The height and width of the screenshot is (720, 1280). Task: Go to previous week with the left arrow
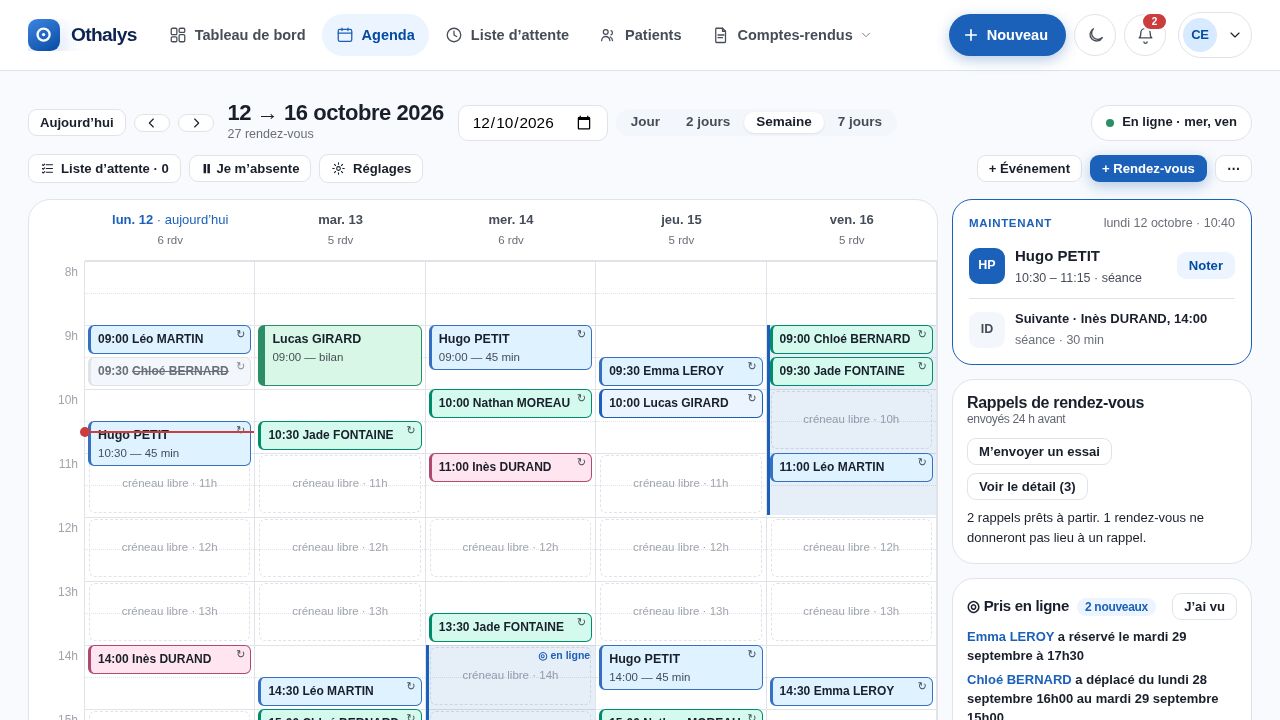152,123
